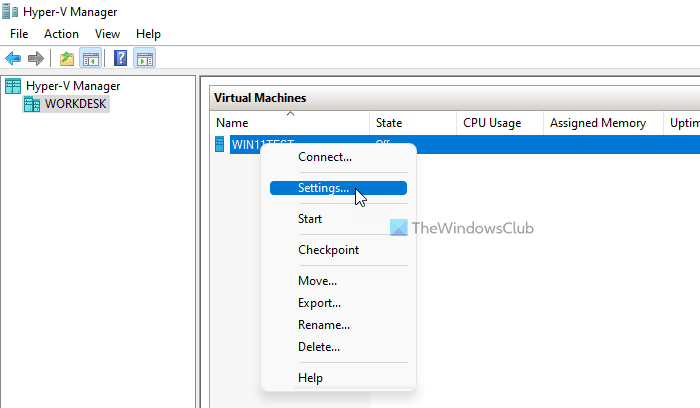The height and width of the screenshot is (408, 700).
Task: Select the WIN11TEST virtual machine row
Action: click(455, 145)
